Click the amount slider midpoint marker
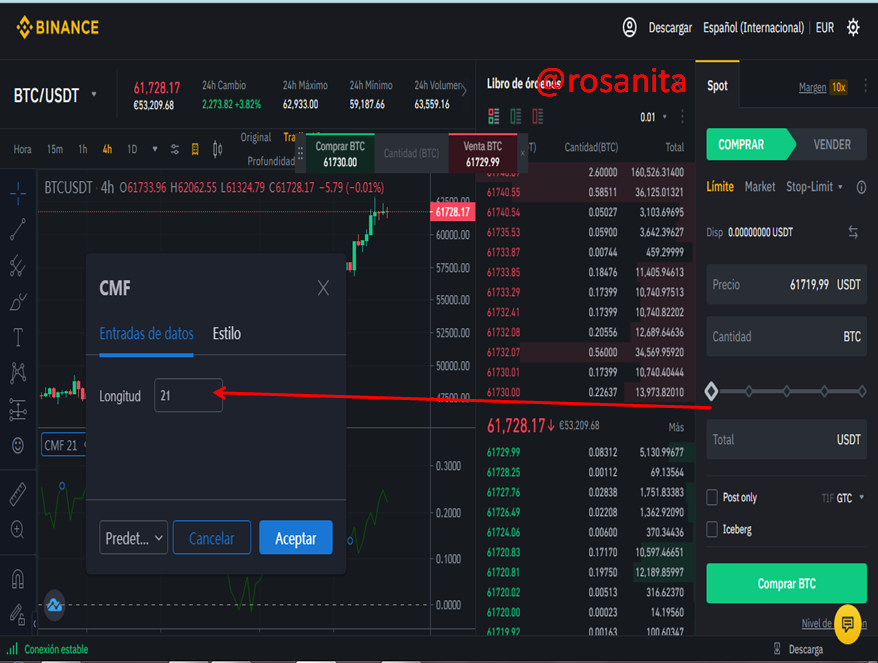 point(786,391)
